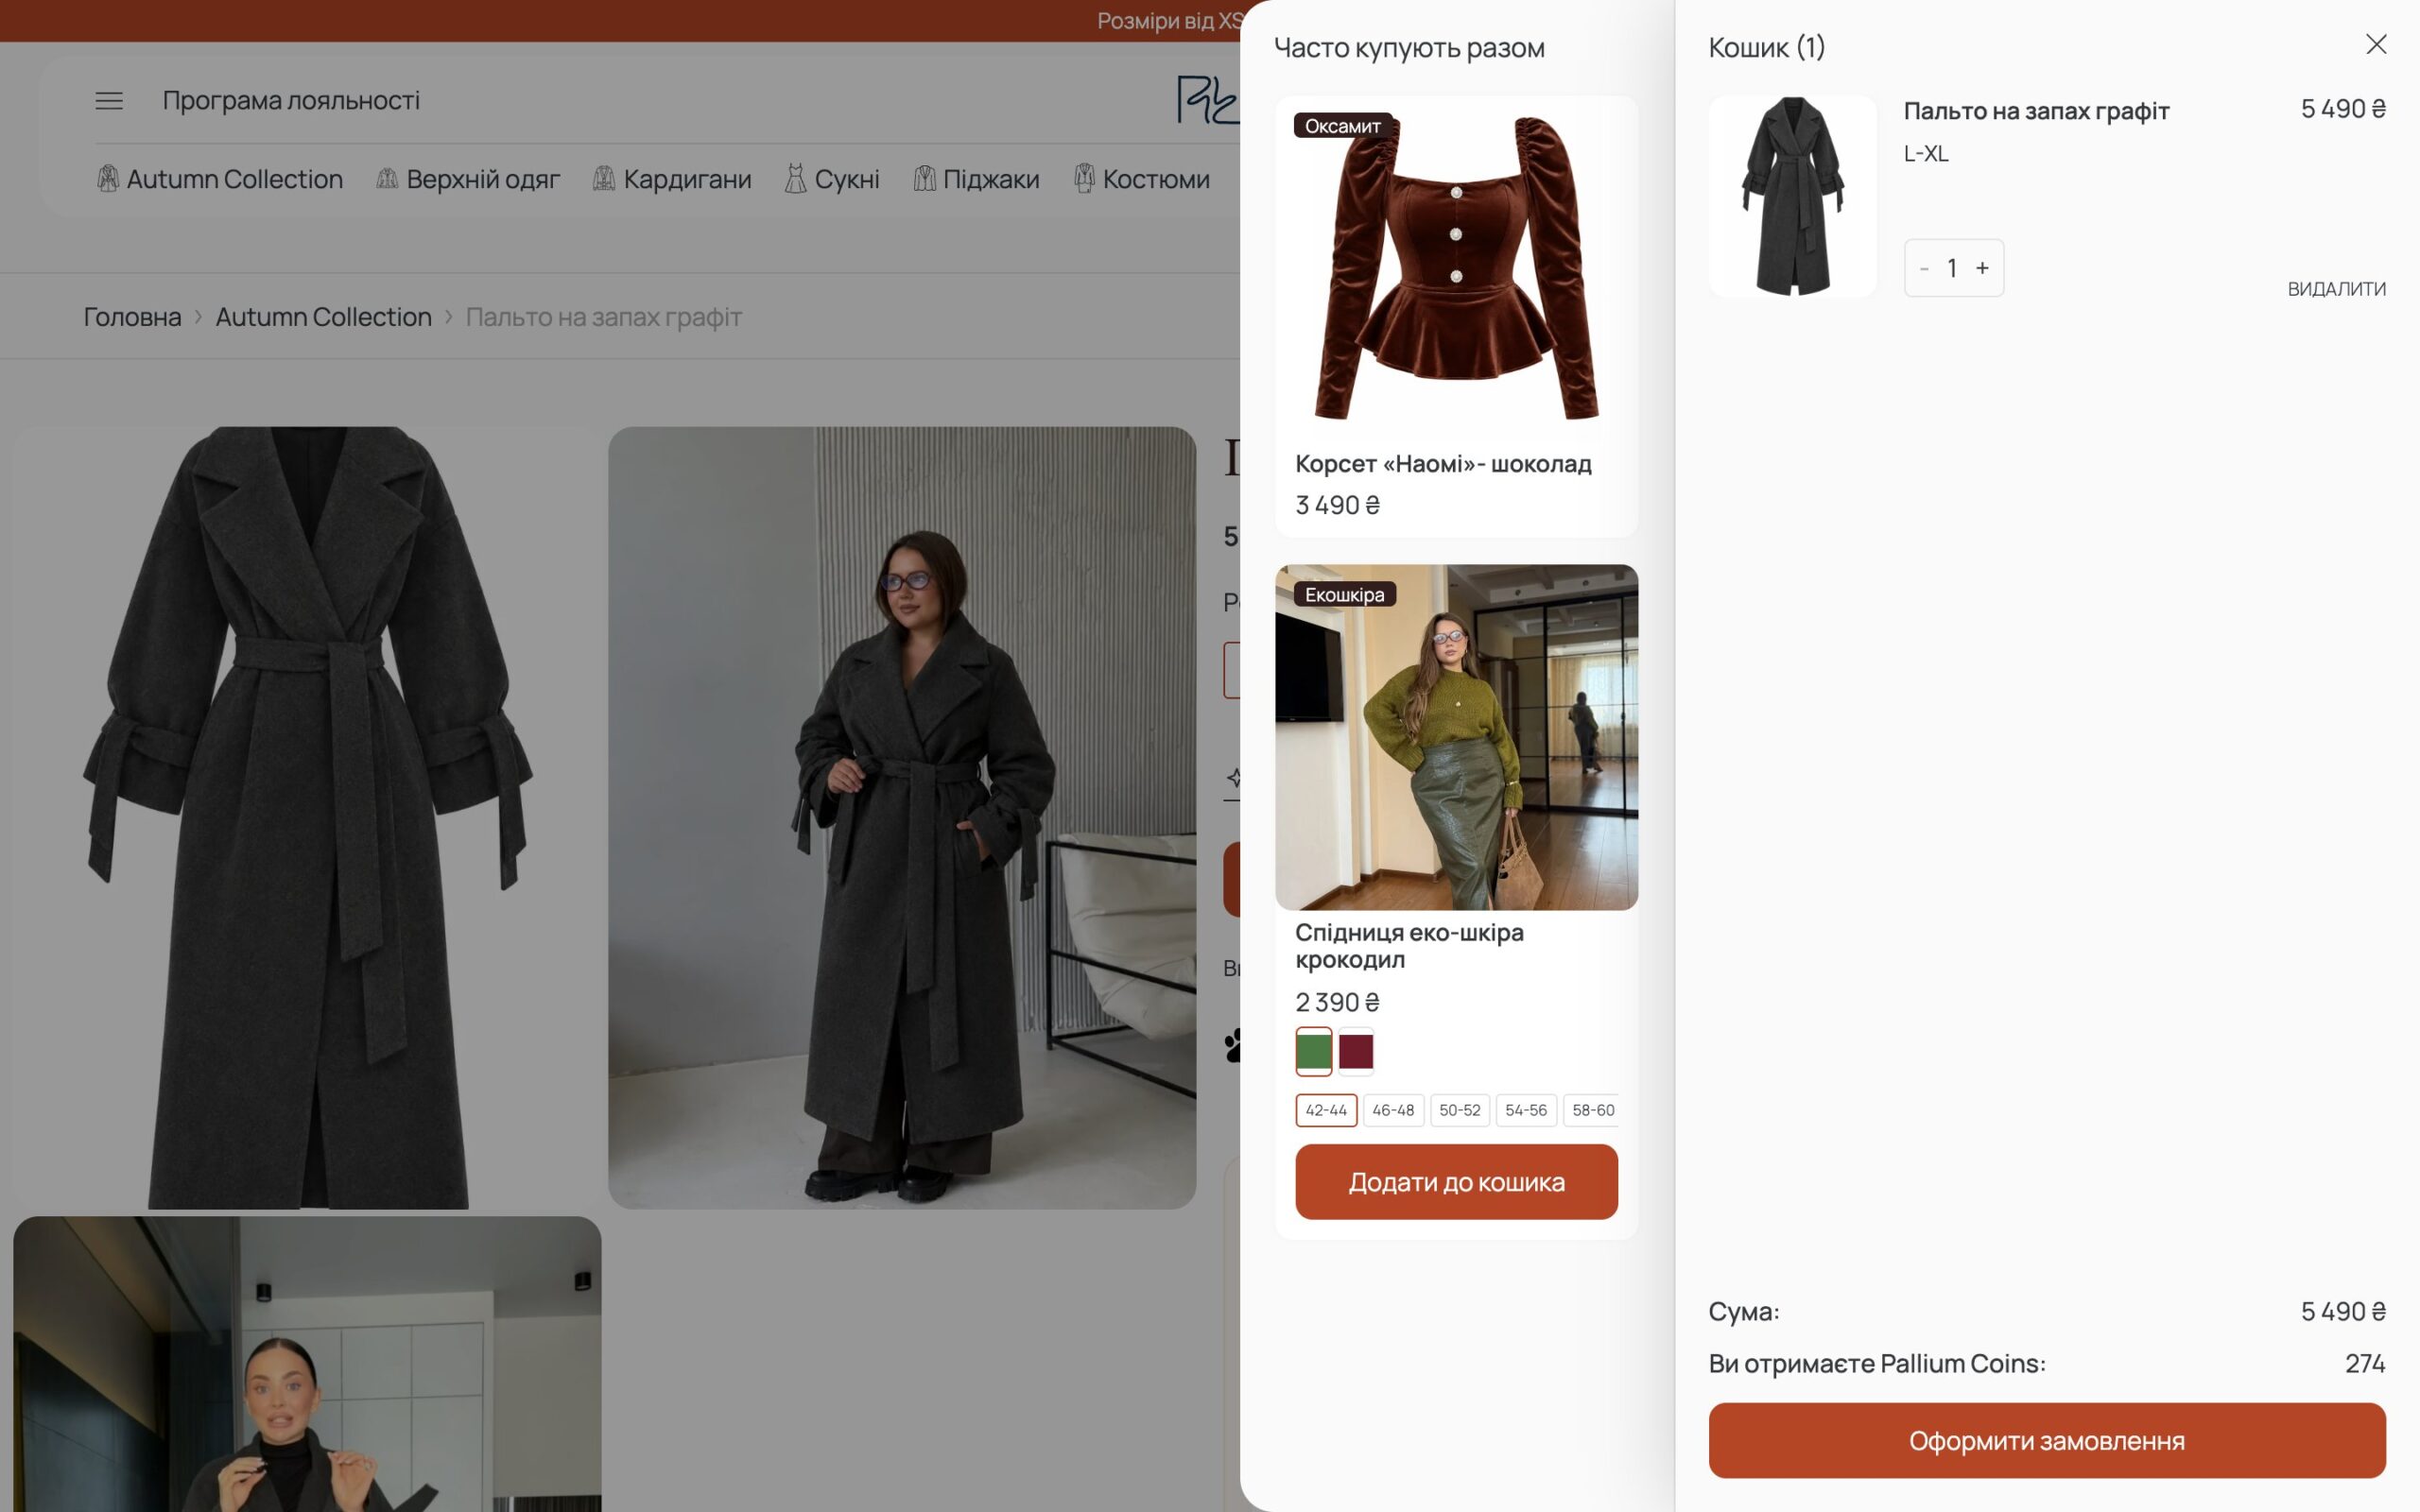This screenshot has width=2420, height=1512.
Task: Select skirt size 58-60
Action: coord(1592,1110)
